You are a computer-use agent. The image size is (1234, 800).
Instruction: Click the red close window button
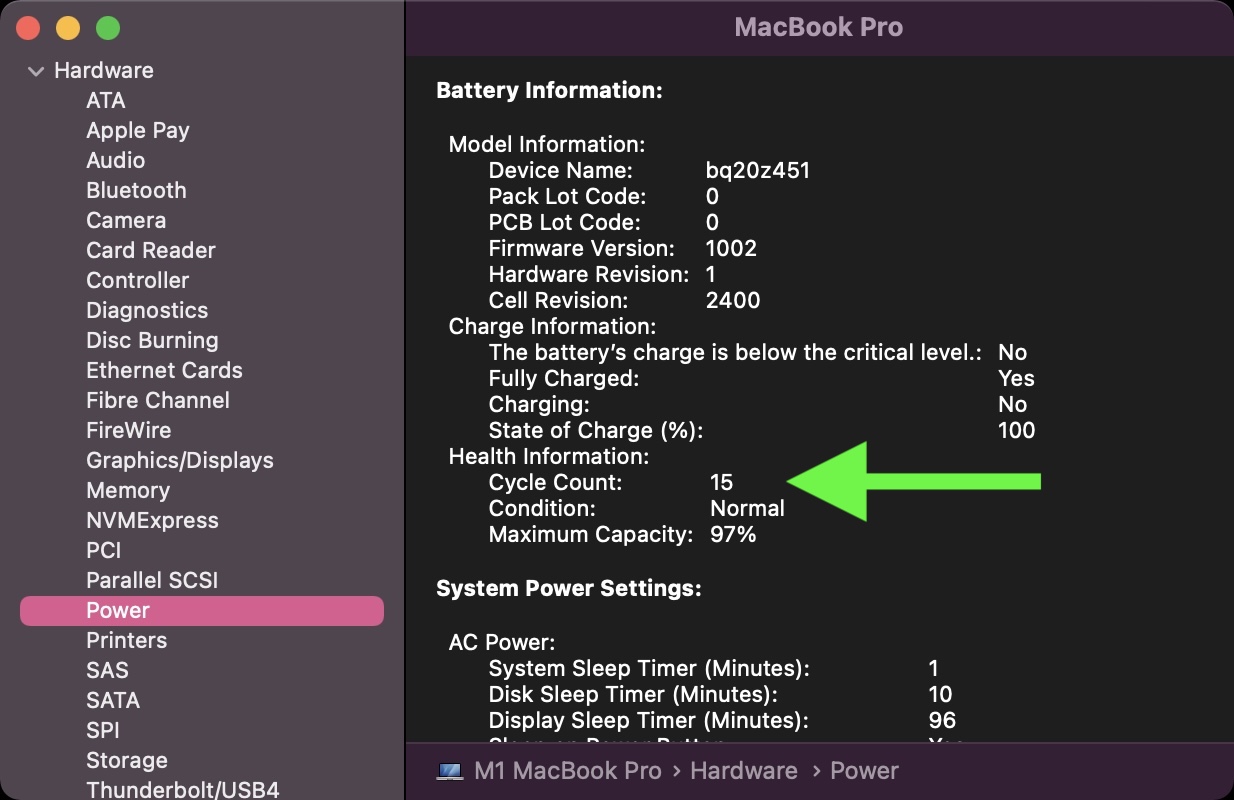coord(28,28)
